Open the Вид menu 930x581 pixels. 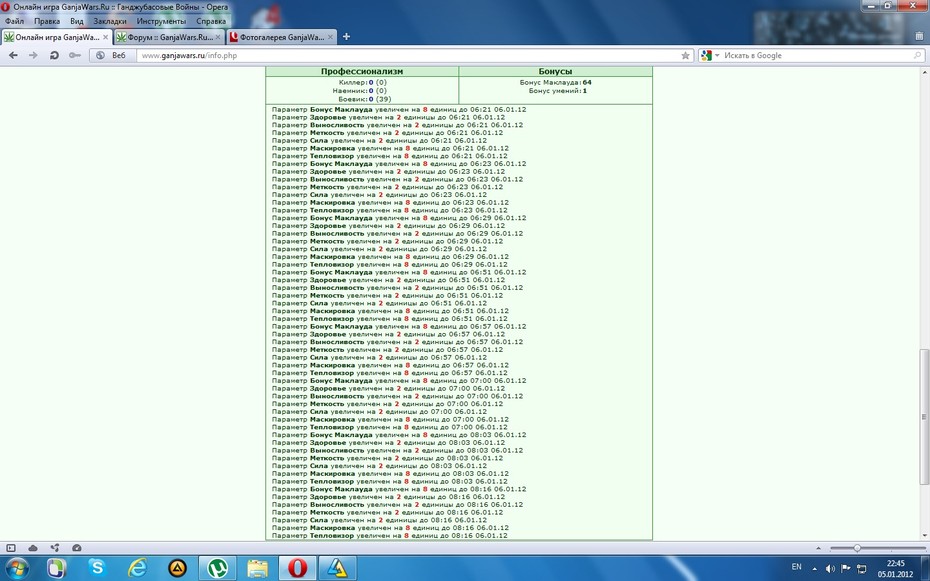click(77, 21)
